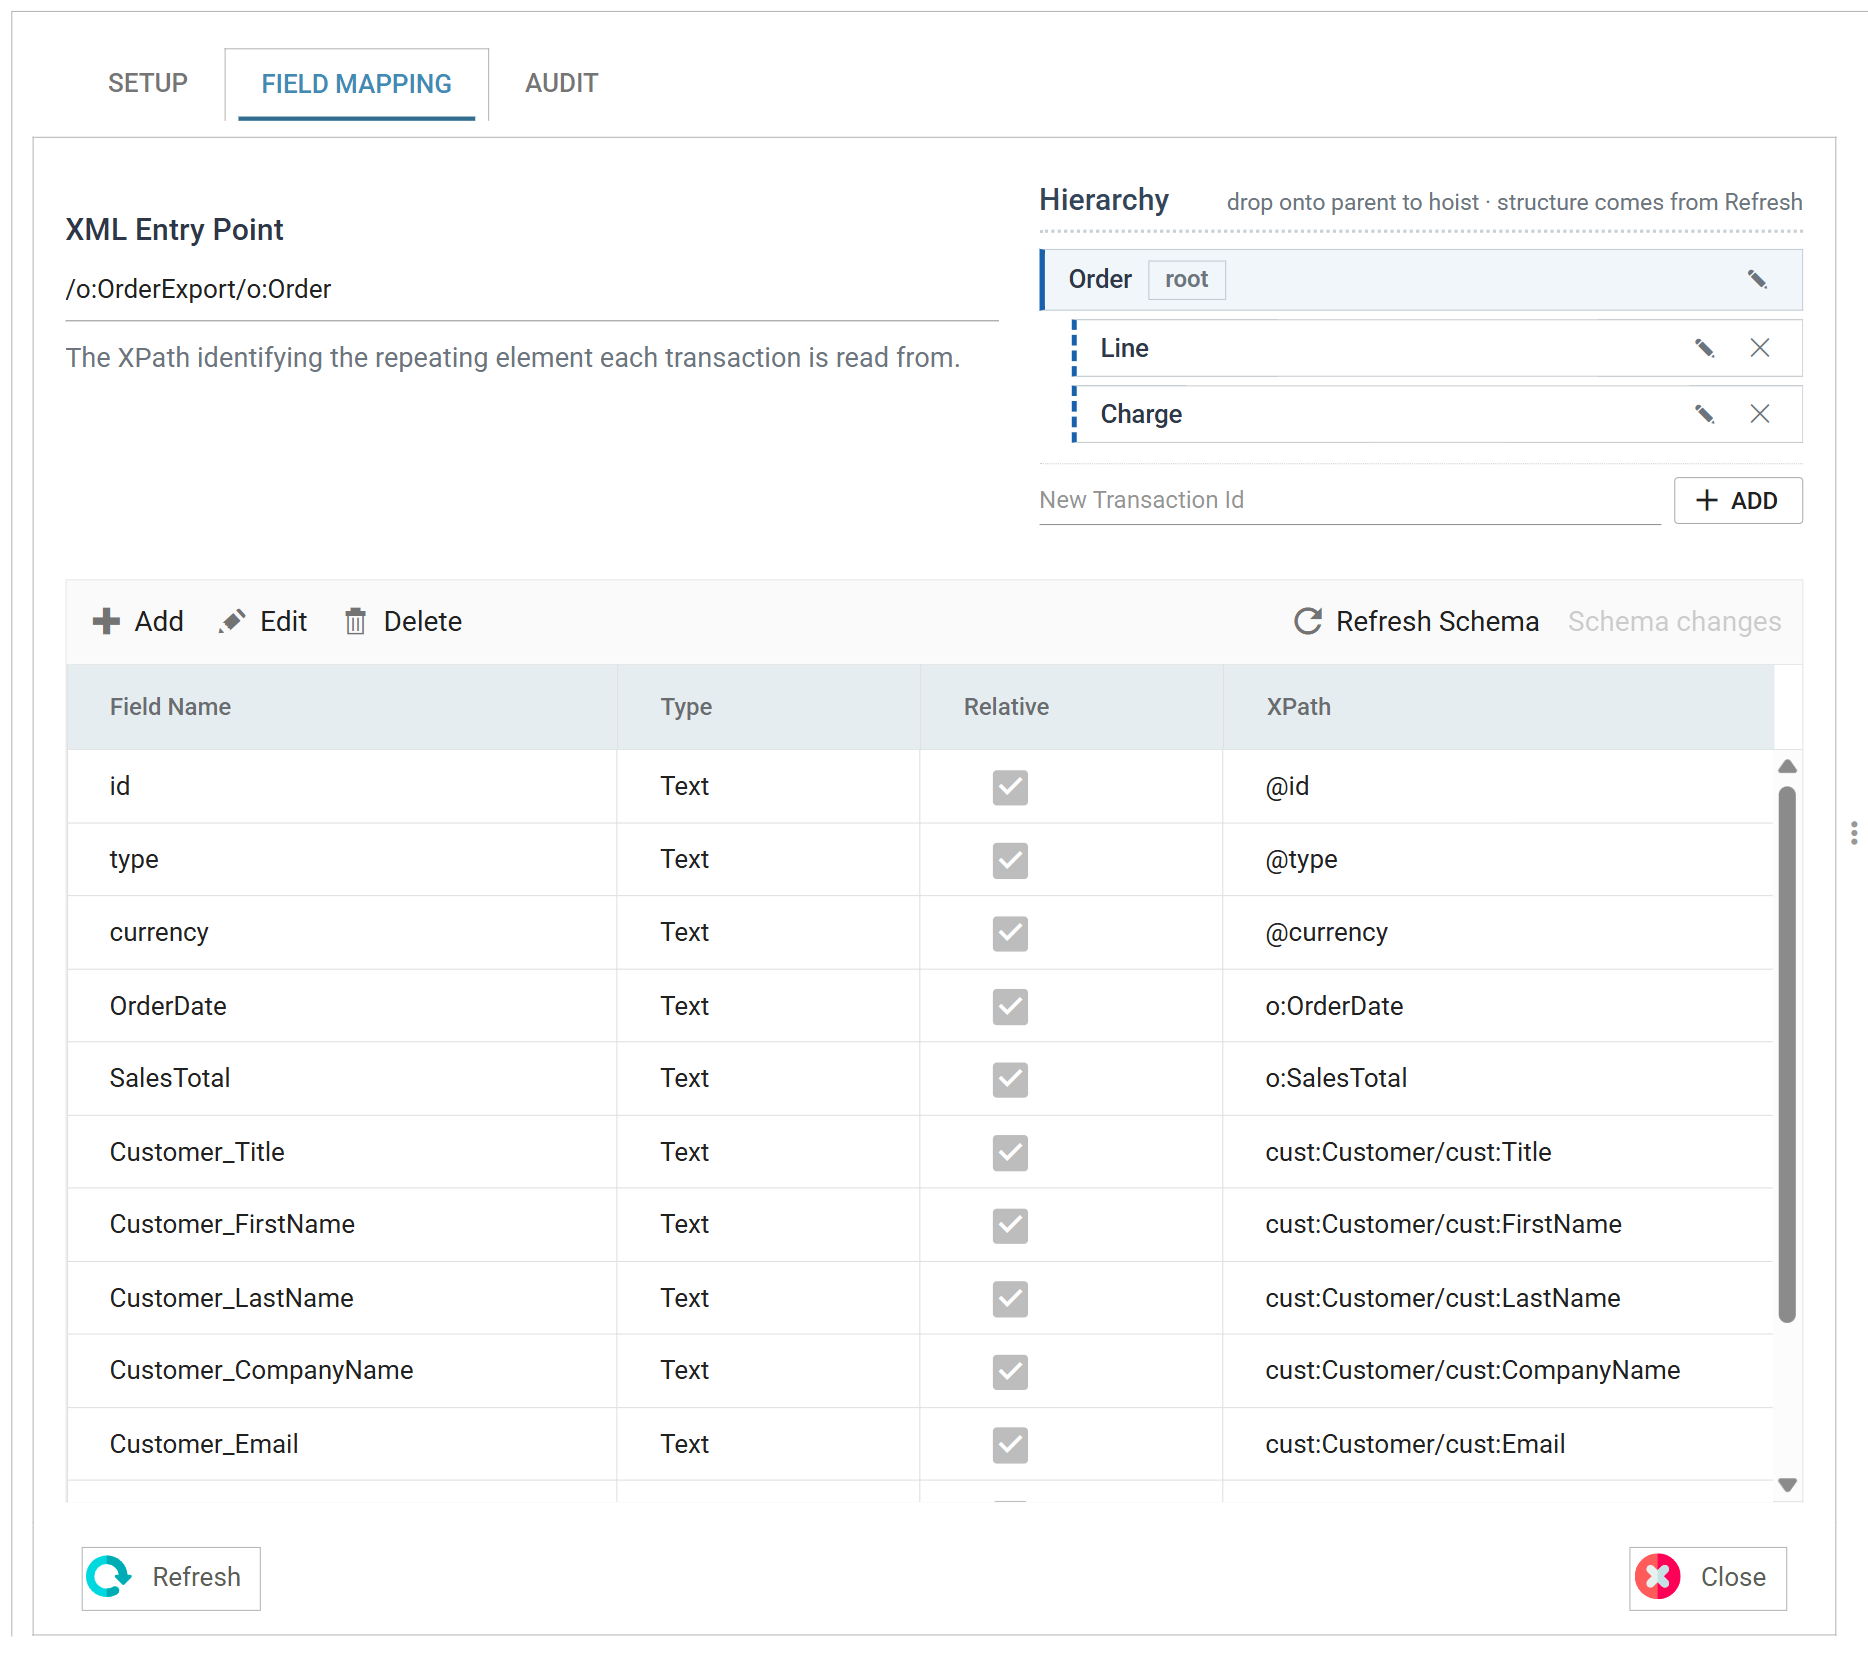Select the Line hierarchy node
Screen dimensions: 1868x1666
click(x=1437, y=348)
